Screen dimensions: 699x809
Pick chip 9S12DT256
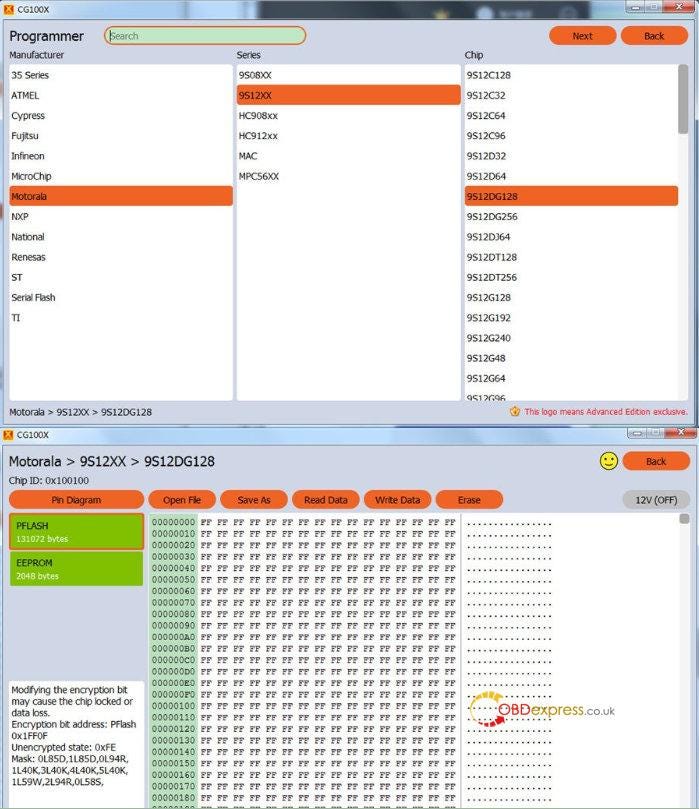pos(571,277)
